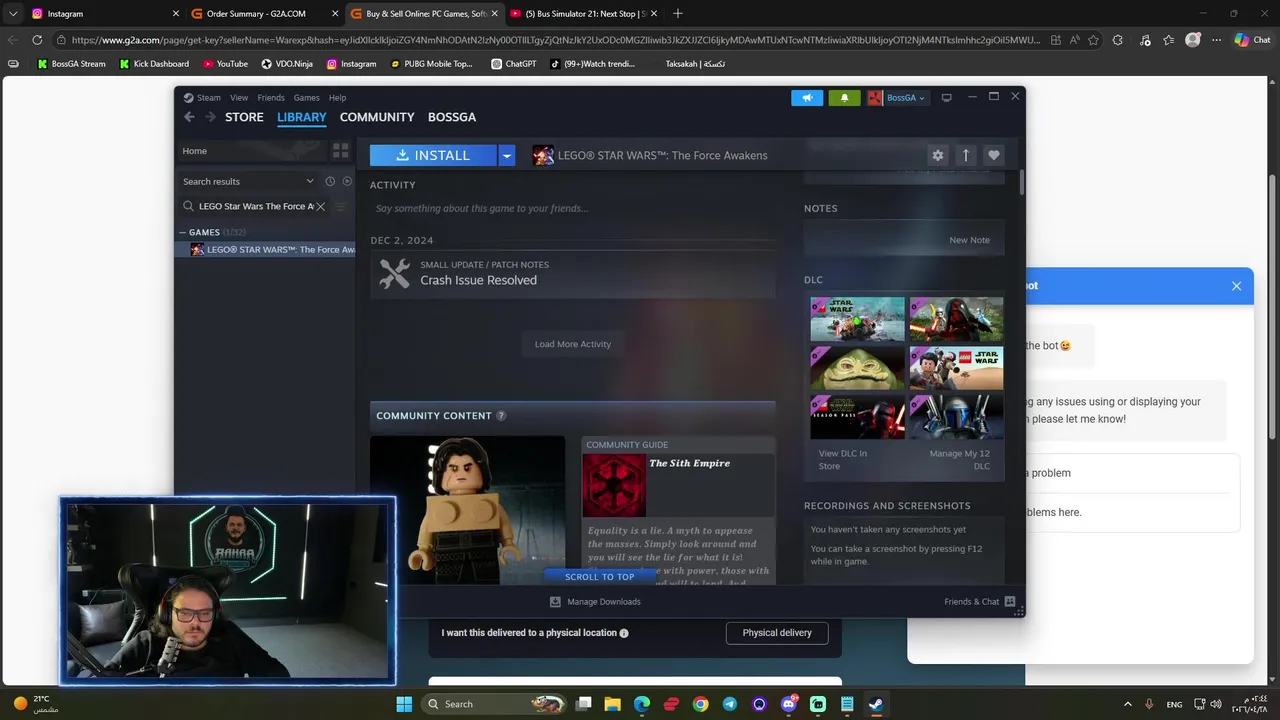Switch library to grid collections view icon
This screenshot has width=1280, height=720.
click(x=340, y=151)
